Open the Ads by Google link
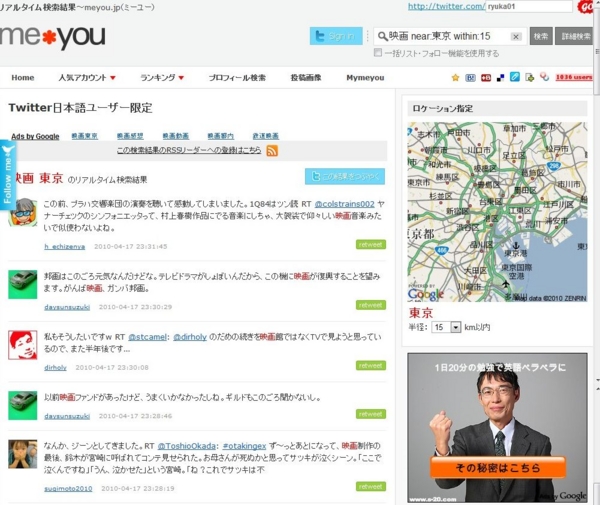The height and width of the screenshot is (505, 600). [35, 136]
